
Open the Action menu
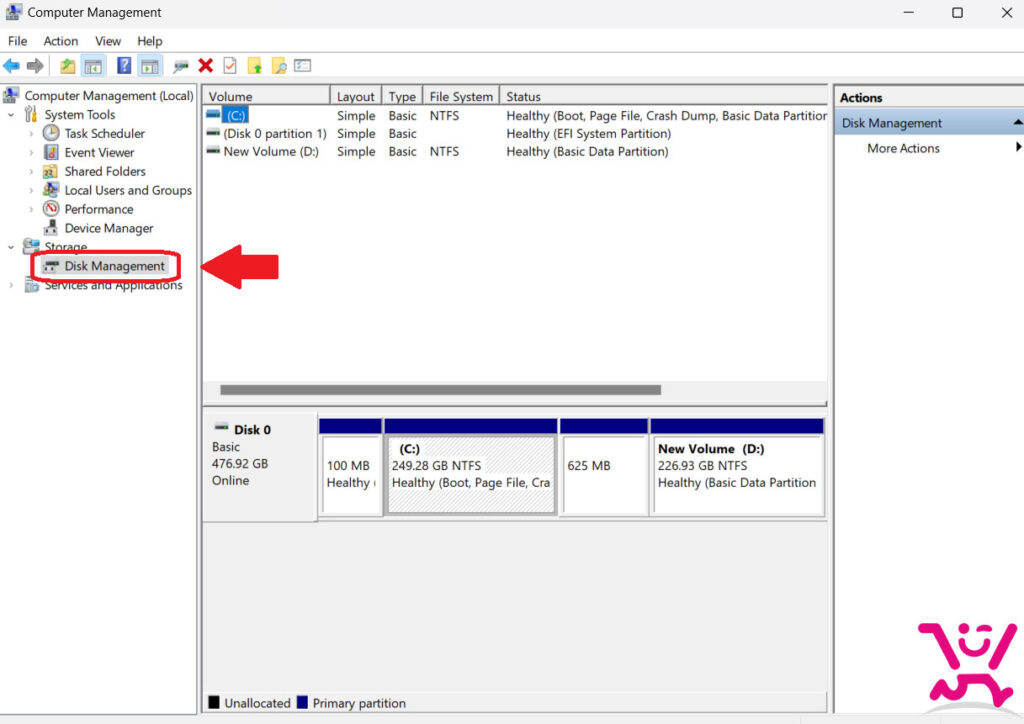click(x=61, y=41)
